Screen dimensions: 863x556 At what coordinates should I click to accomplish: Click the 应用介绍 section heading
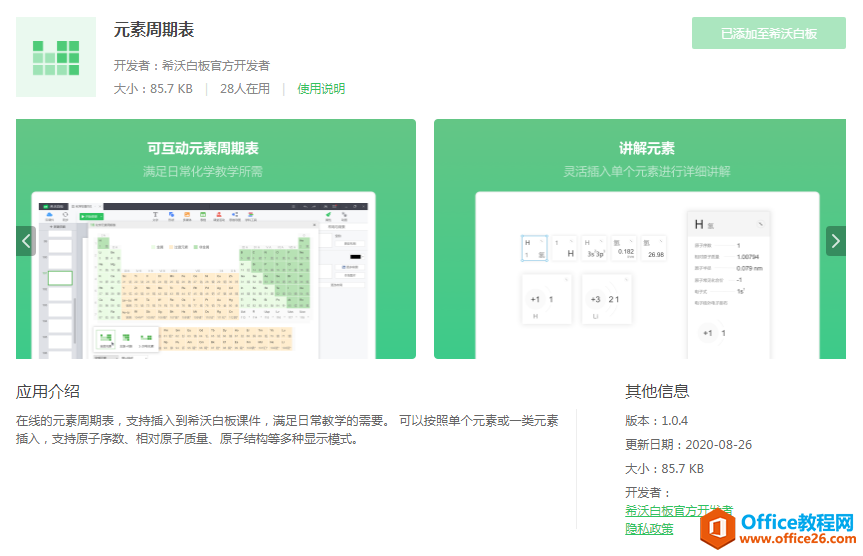48,391
